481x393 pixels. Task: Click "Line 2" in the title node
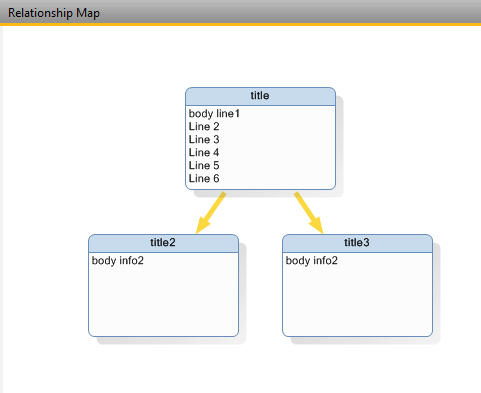[204, 127]
